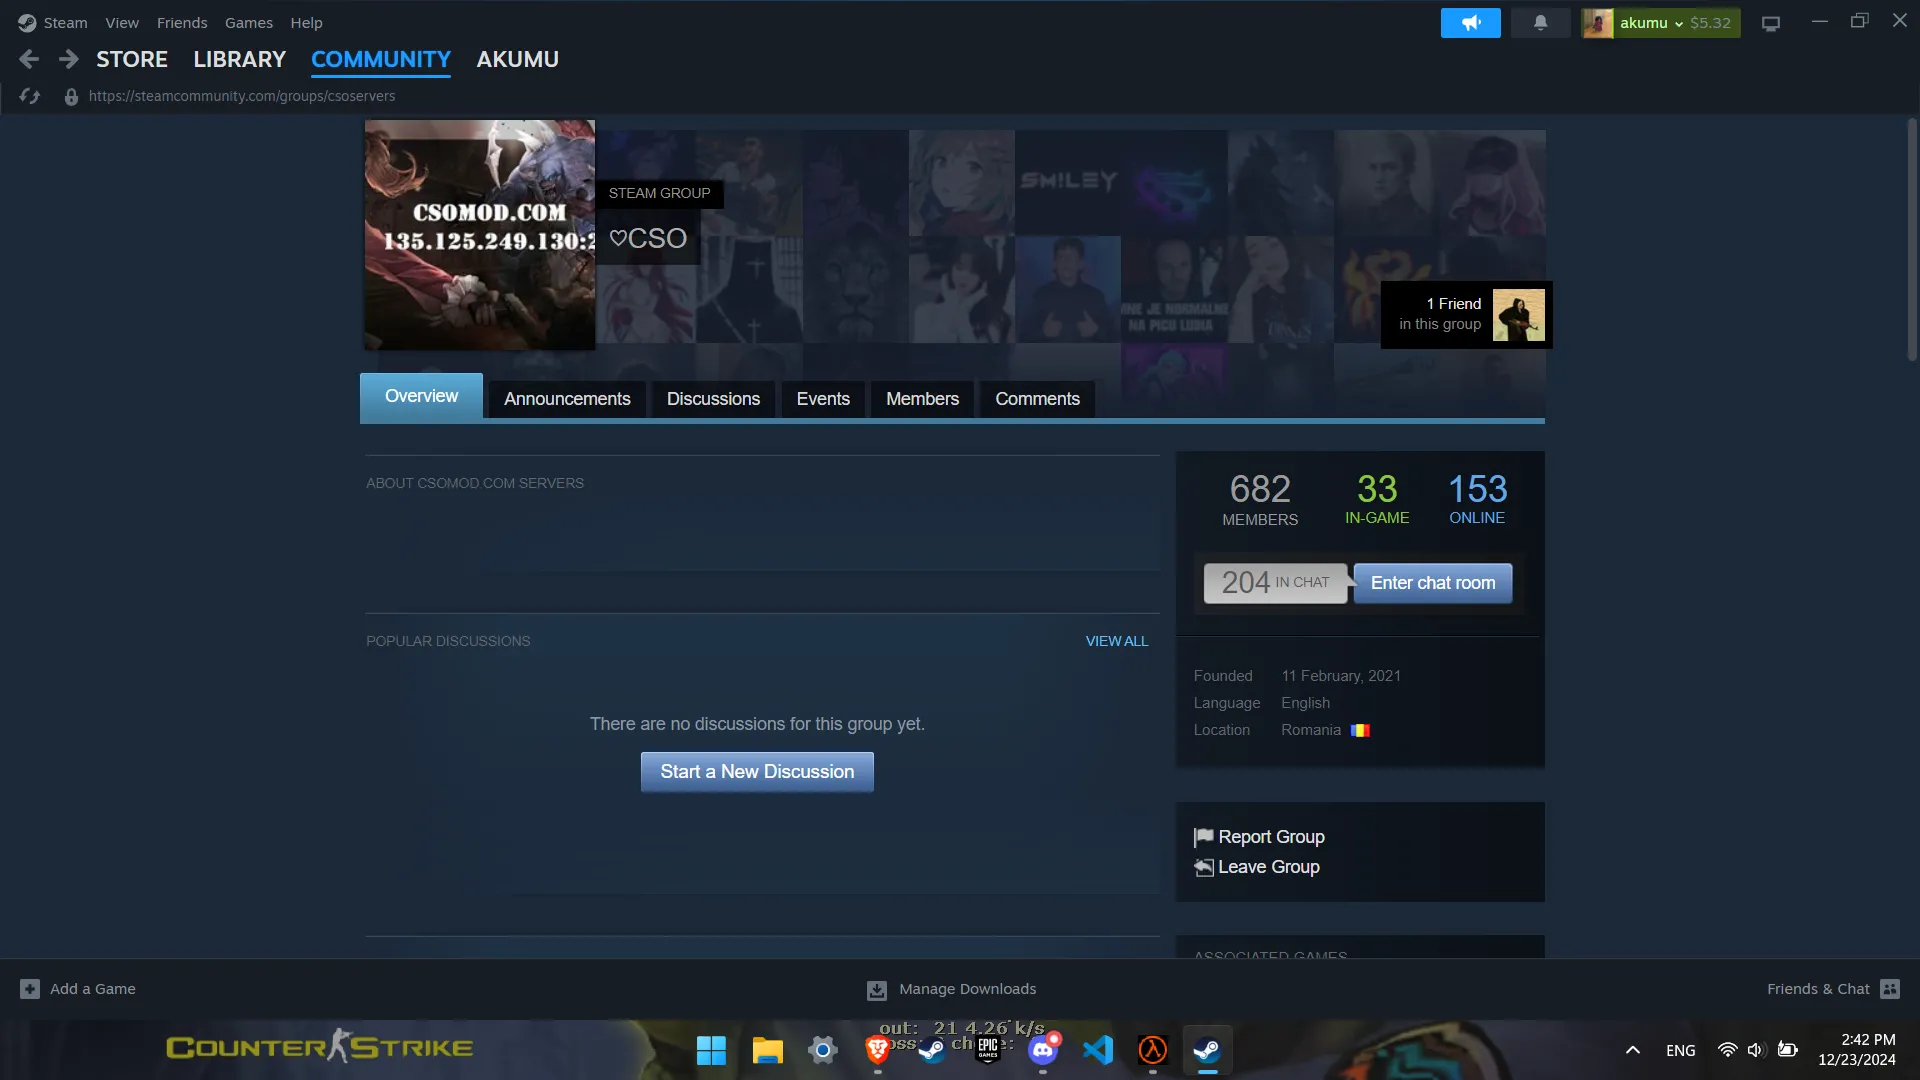Open File Explorer from the taskbar
The image size is (1920, 1080).
point(767,1050)
